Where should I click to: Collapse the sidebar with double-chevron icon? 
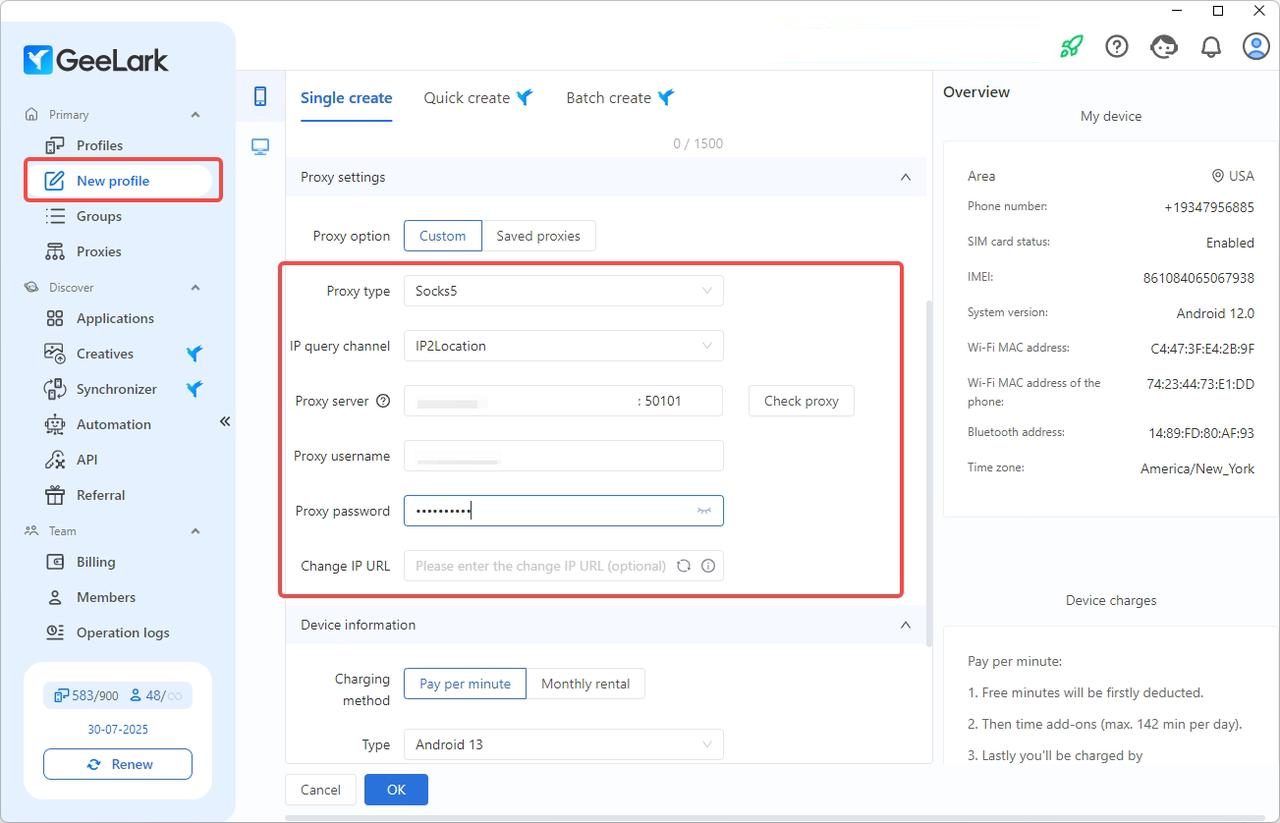coord(225,421)
